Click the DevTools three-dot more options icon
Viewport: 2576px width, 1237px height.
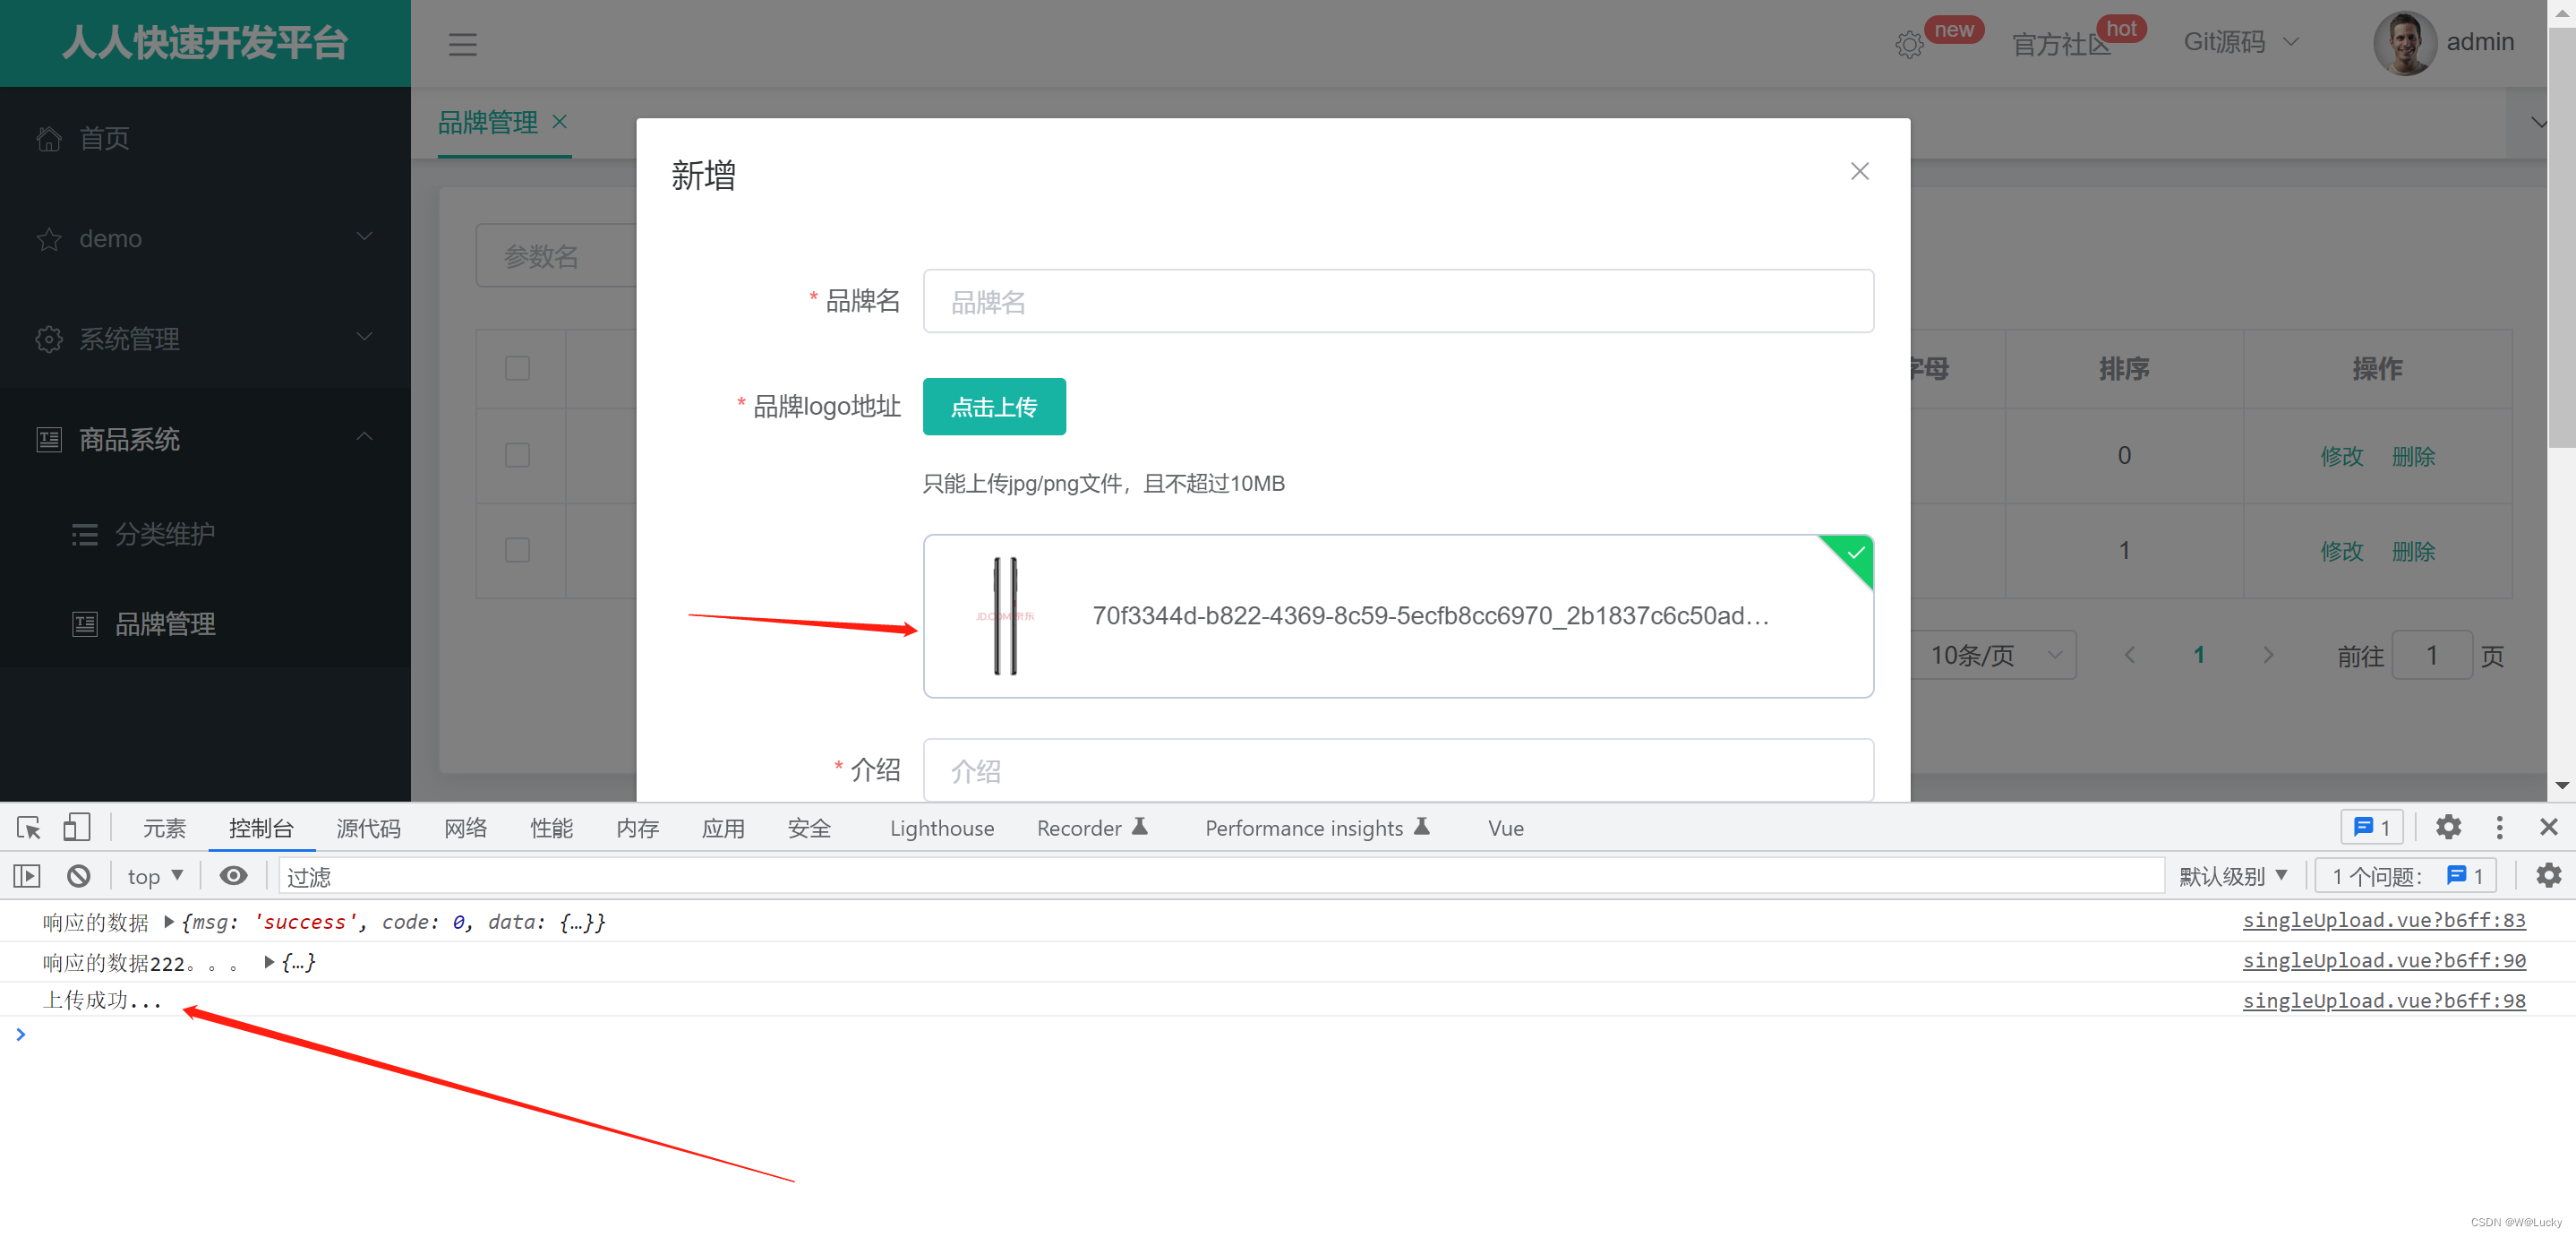pyautogui.click(x=2499, y=828)
